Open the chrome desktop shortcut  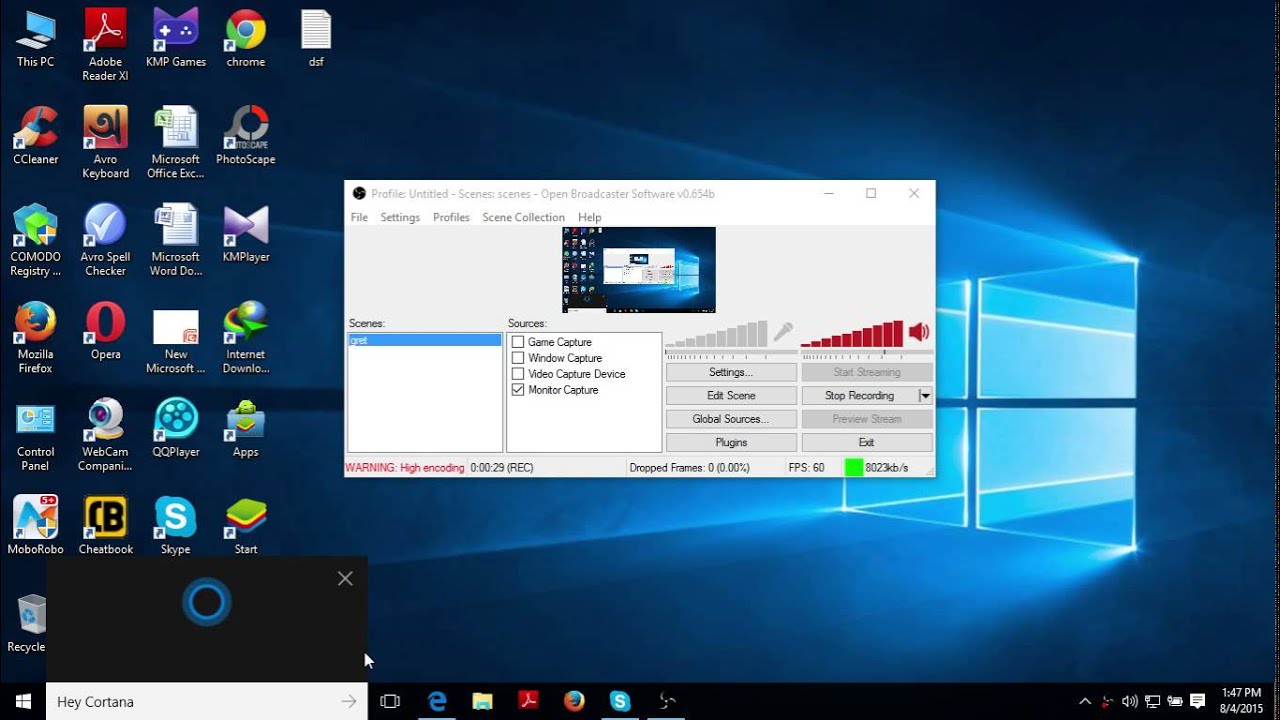click(246, 38)
